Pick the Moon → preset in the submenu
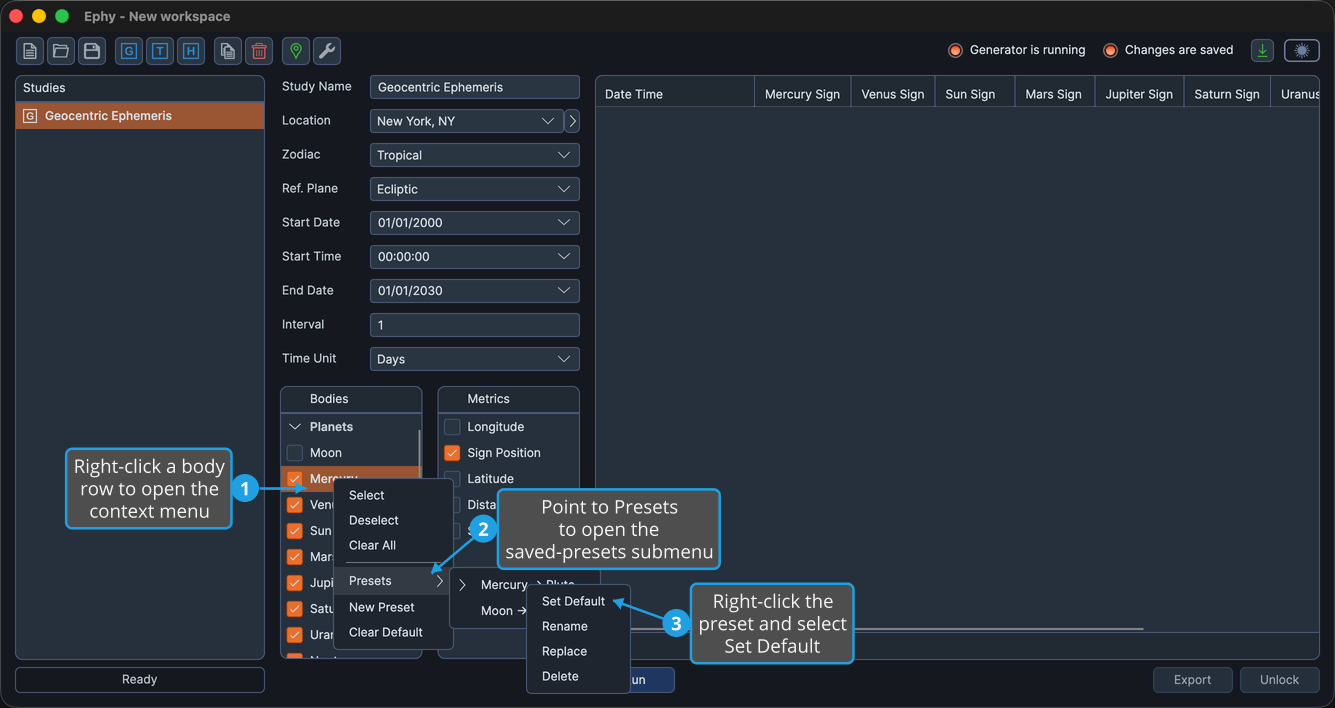1335x708 pixels. click(x=504, y=611)
